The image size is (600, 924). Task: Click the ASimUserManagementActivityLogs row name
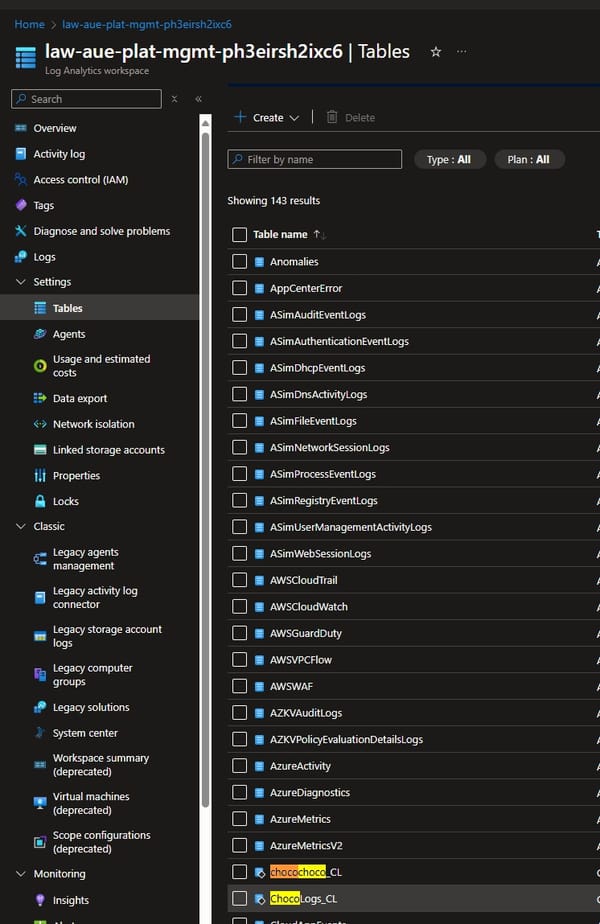(351, 527)
